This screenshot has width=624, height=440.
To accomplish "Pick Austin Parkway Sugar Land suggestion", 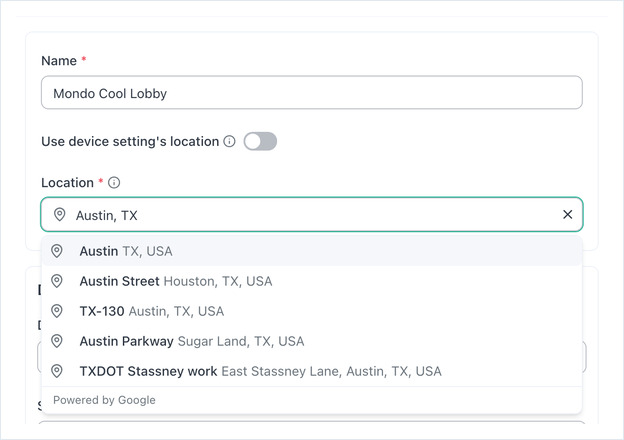I will click(312, 341).
